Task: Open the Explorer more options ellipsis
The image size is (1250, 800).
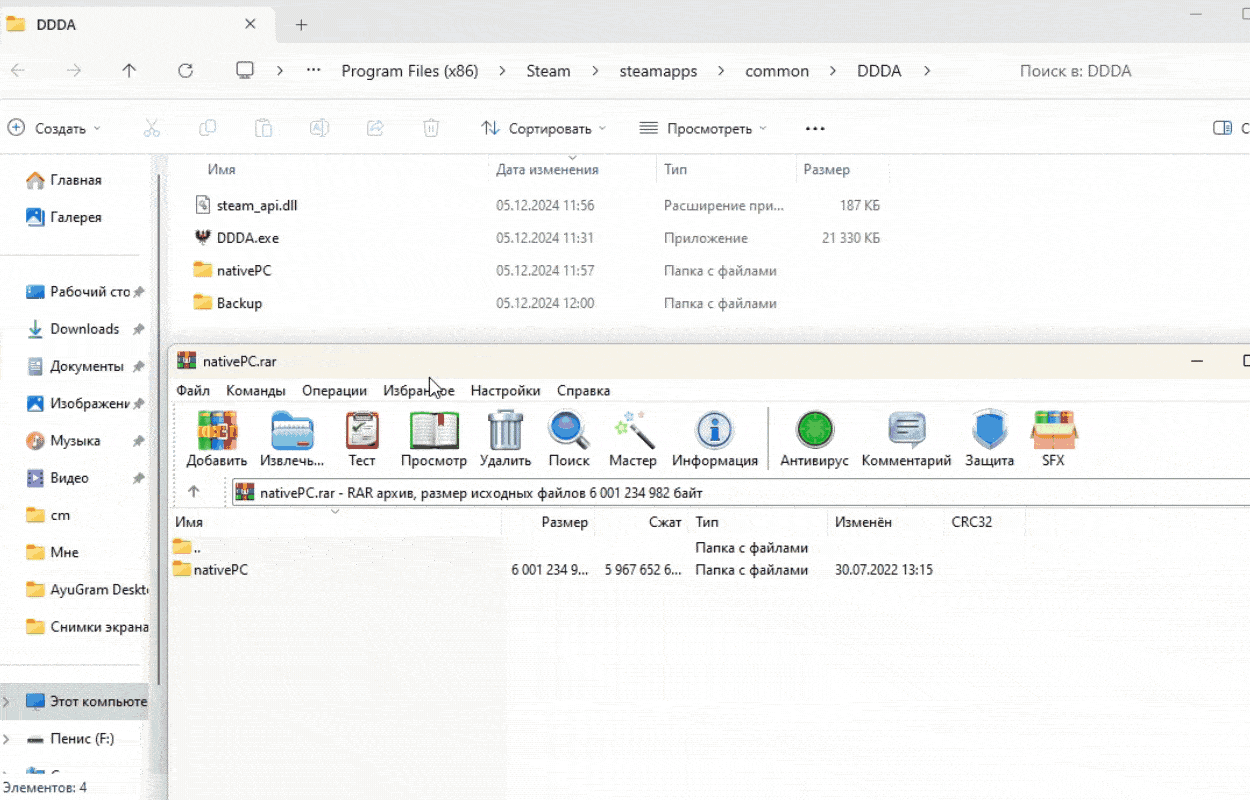Action: pos(815,129)
